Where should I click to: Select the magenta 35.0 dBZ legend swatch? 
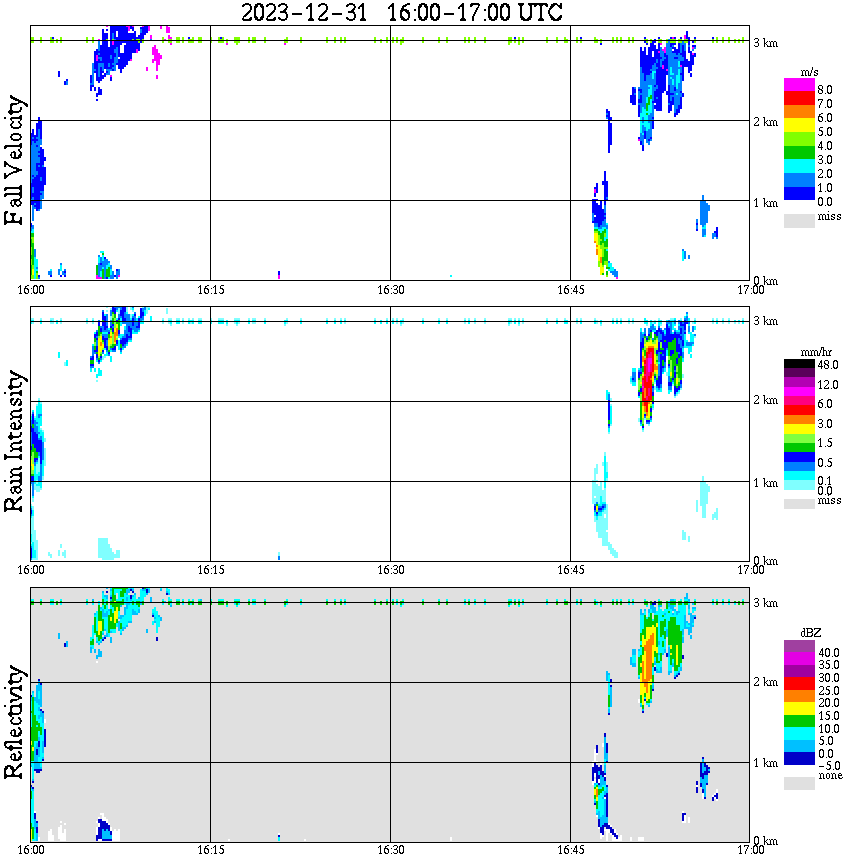coord(799,659)
